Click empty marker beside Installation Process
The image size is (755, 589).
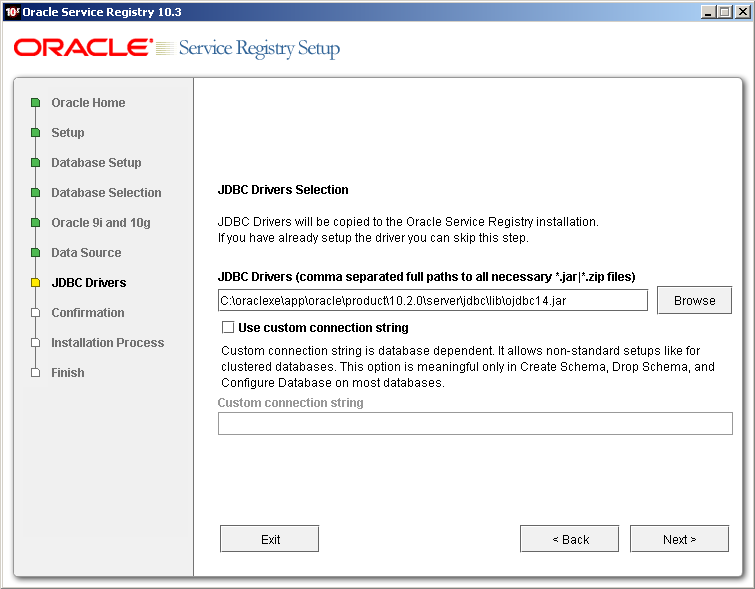pos(35,342)
